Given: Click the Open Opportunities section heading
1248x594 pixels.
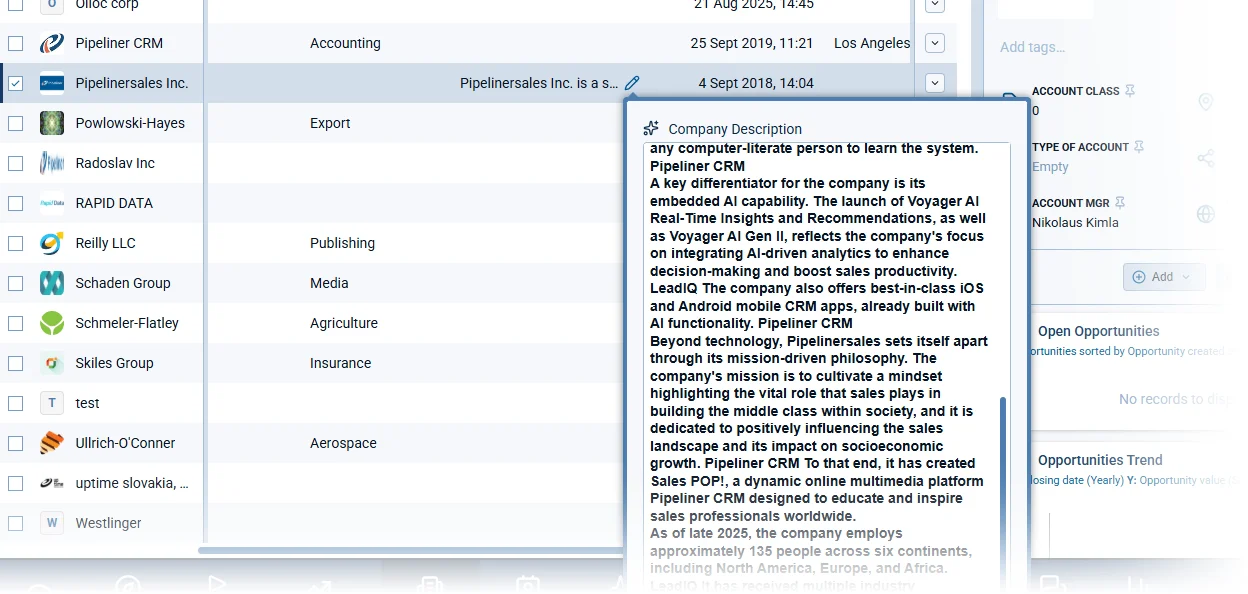Looking at the screenshot, I should (1098, 331).
